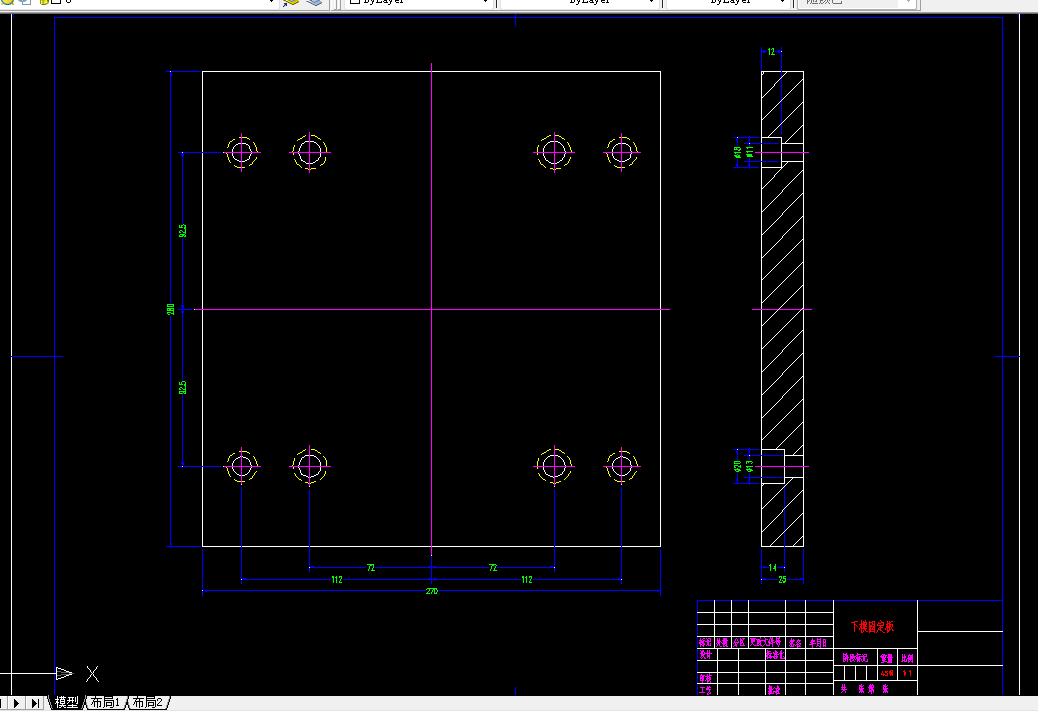Screen dimensions: 1038x712
Task: Select the 更改文件号 title block text
Action: [766, 642]
